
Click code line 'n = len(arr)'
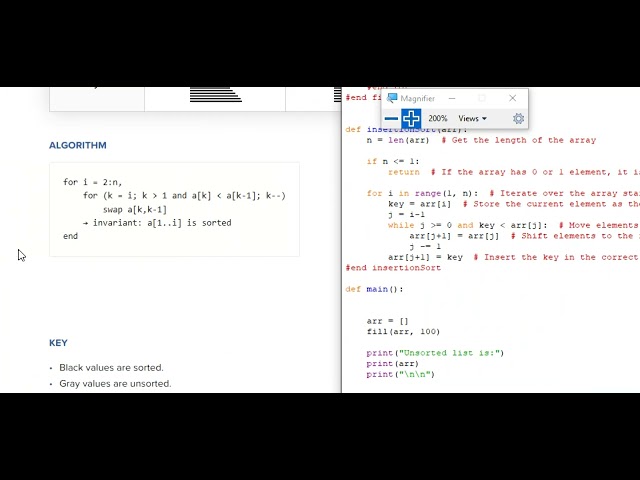(398, 140)
